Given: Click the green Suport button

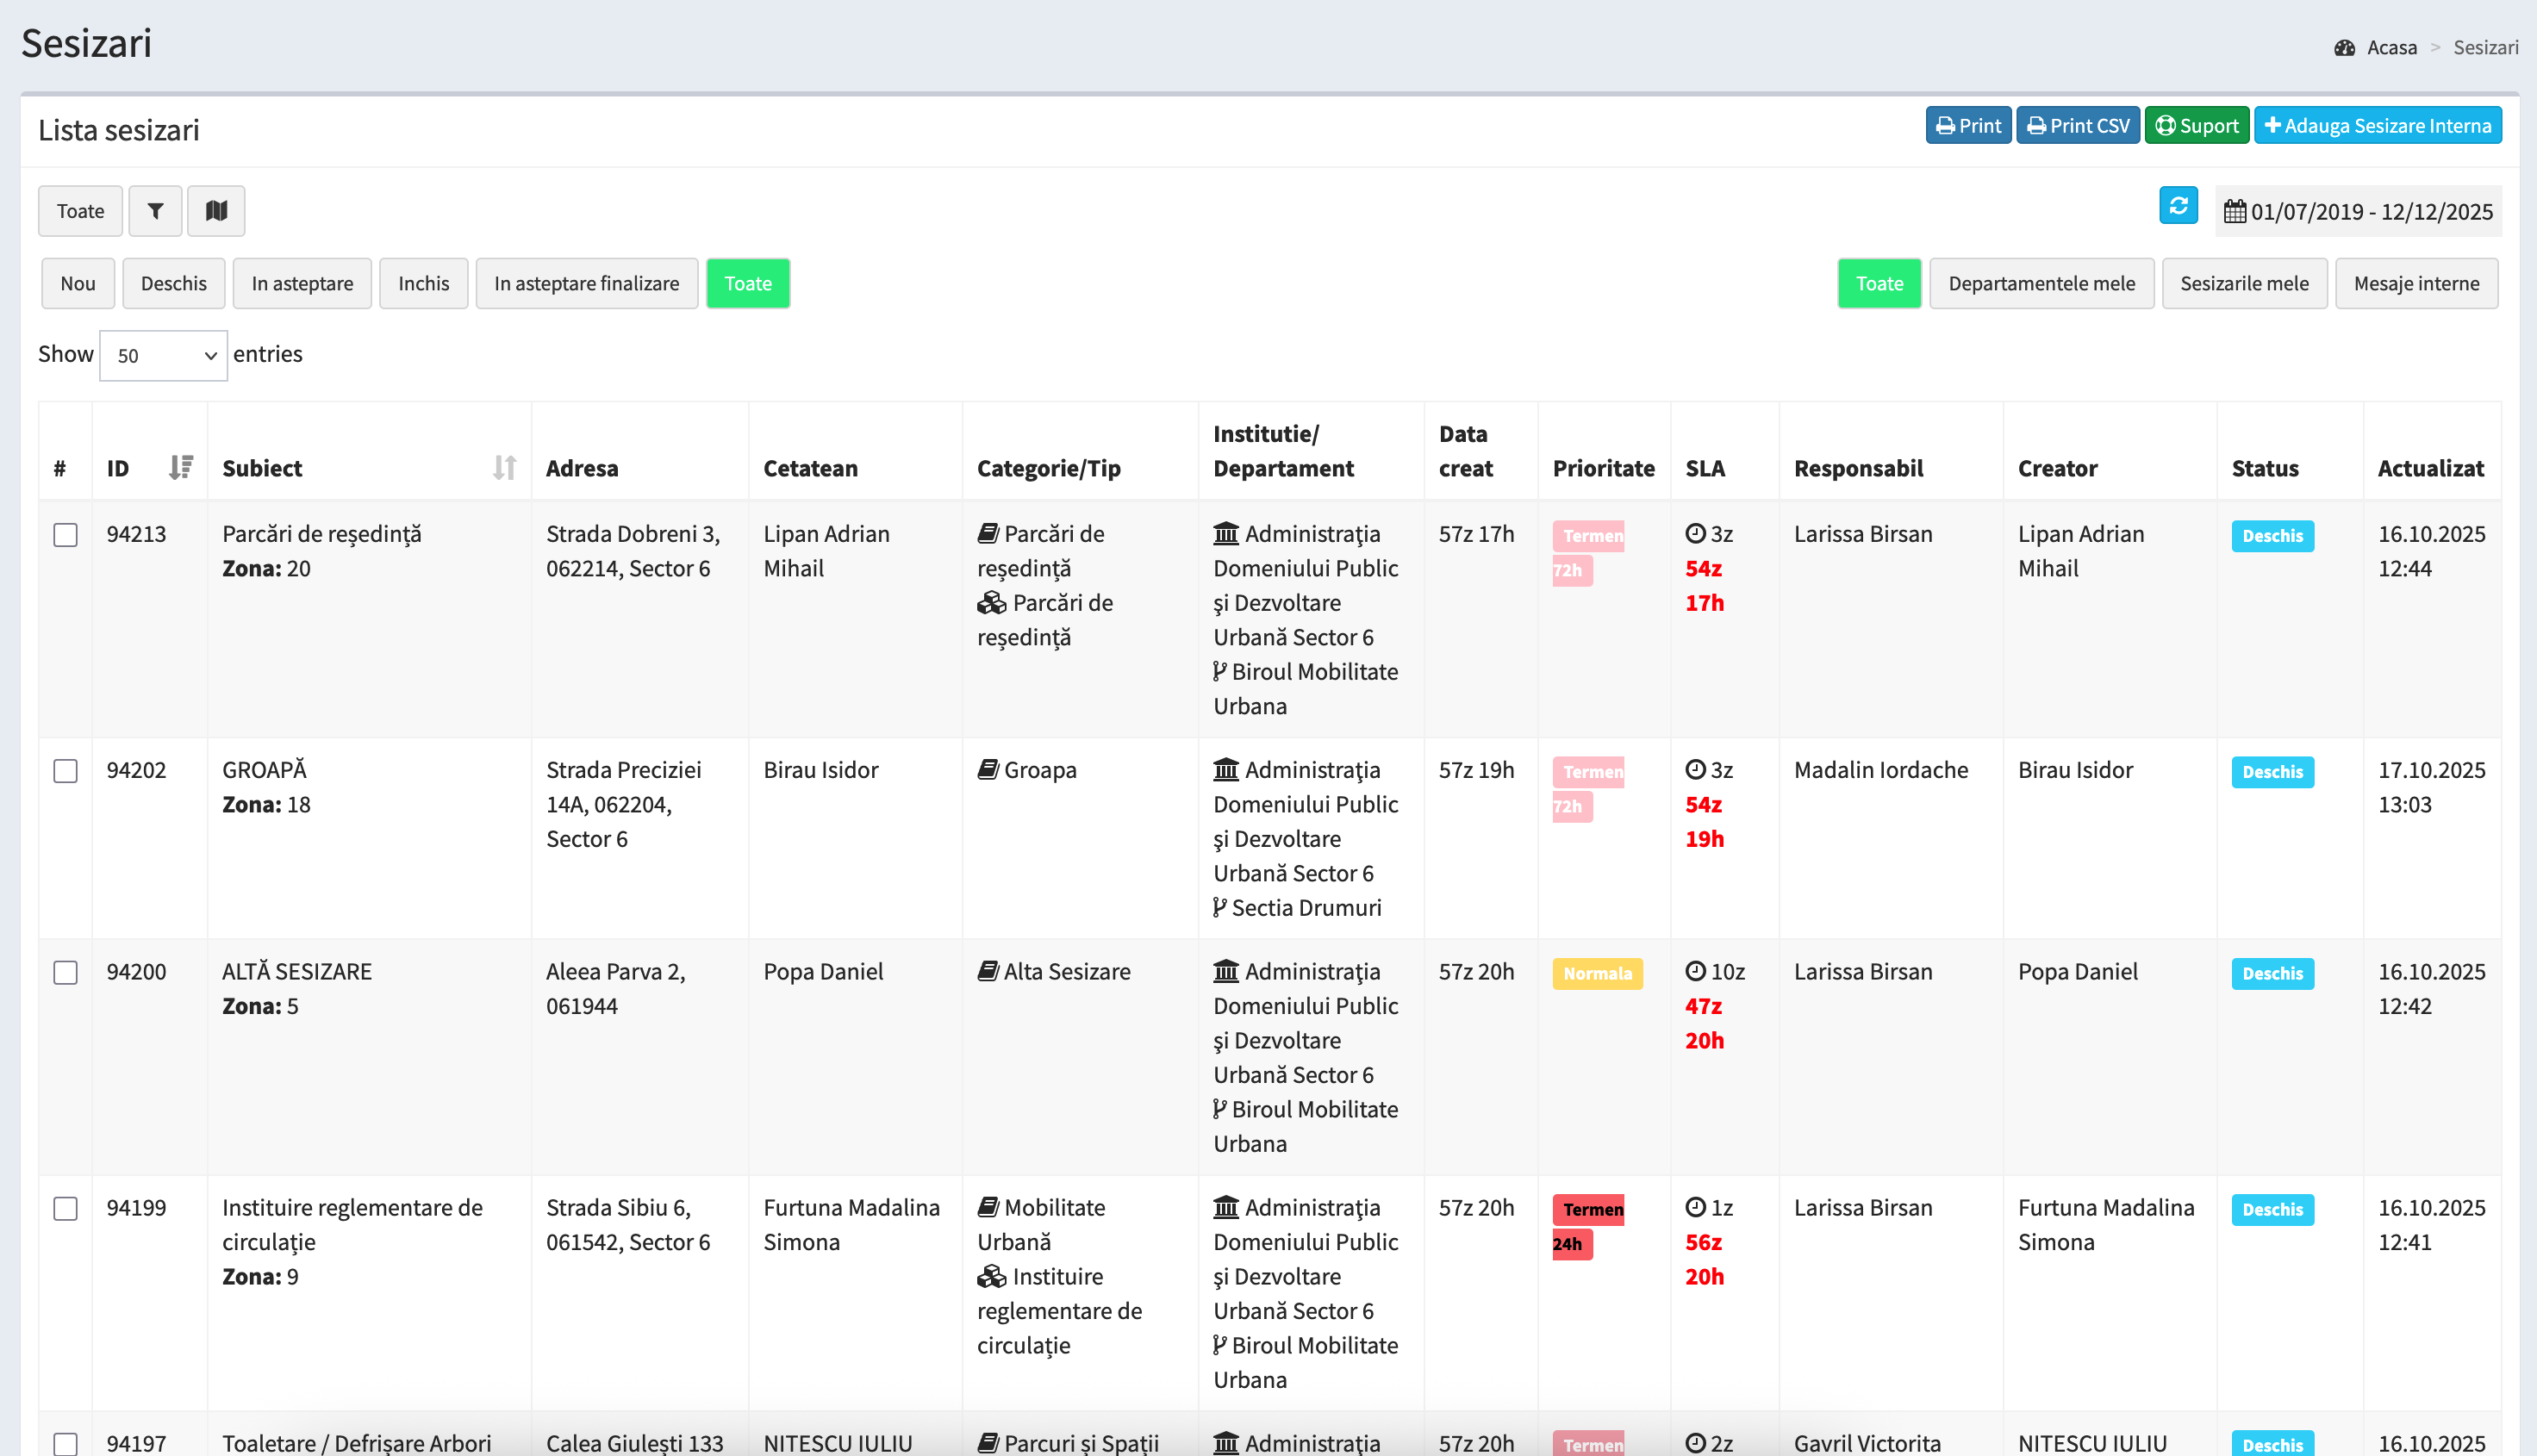Looking at the screenshot, I should click(2196, 126).
